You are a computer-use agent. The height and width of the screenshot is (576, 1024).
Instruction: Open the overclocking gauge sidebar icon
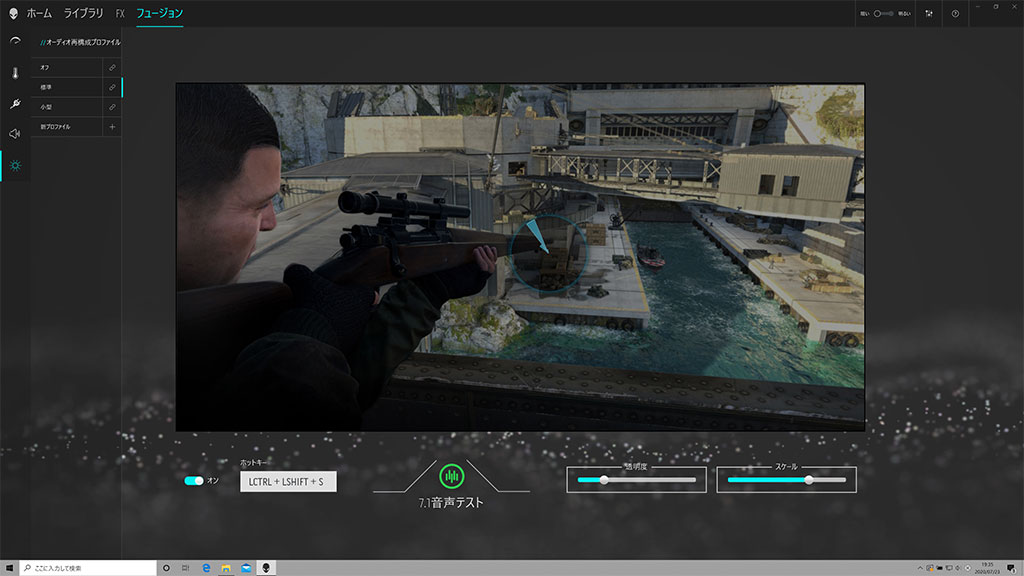pos(15,41)
